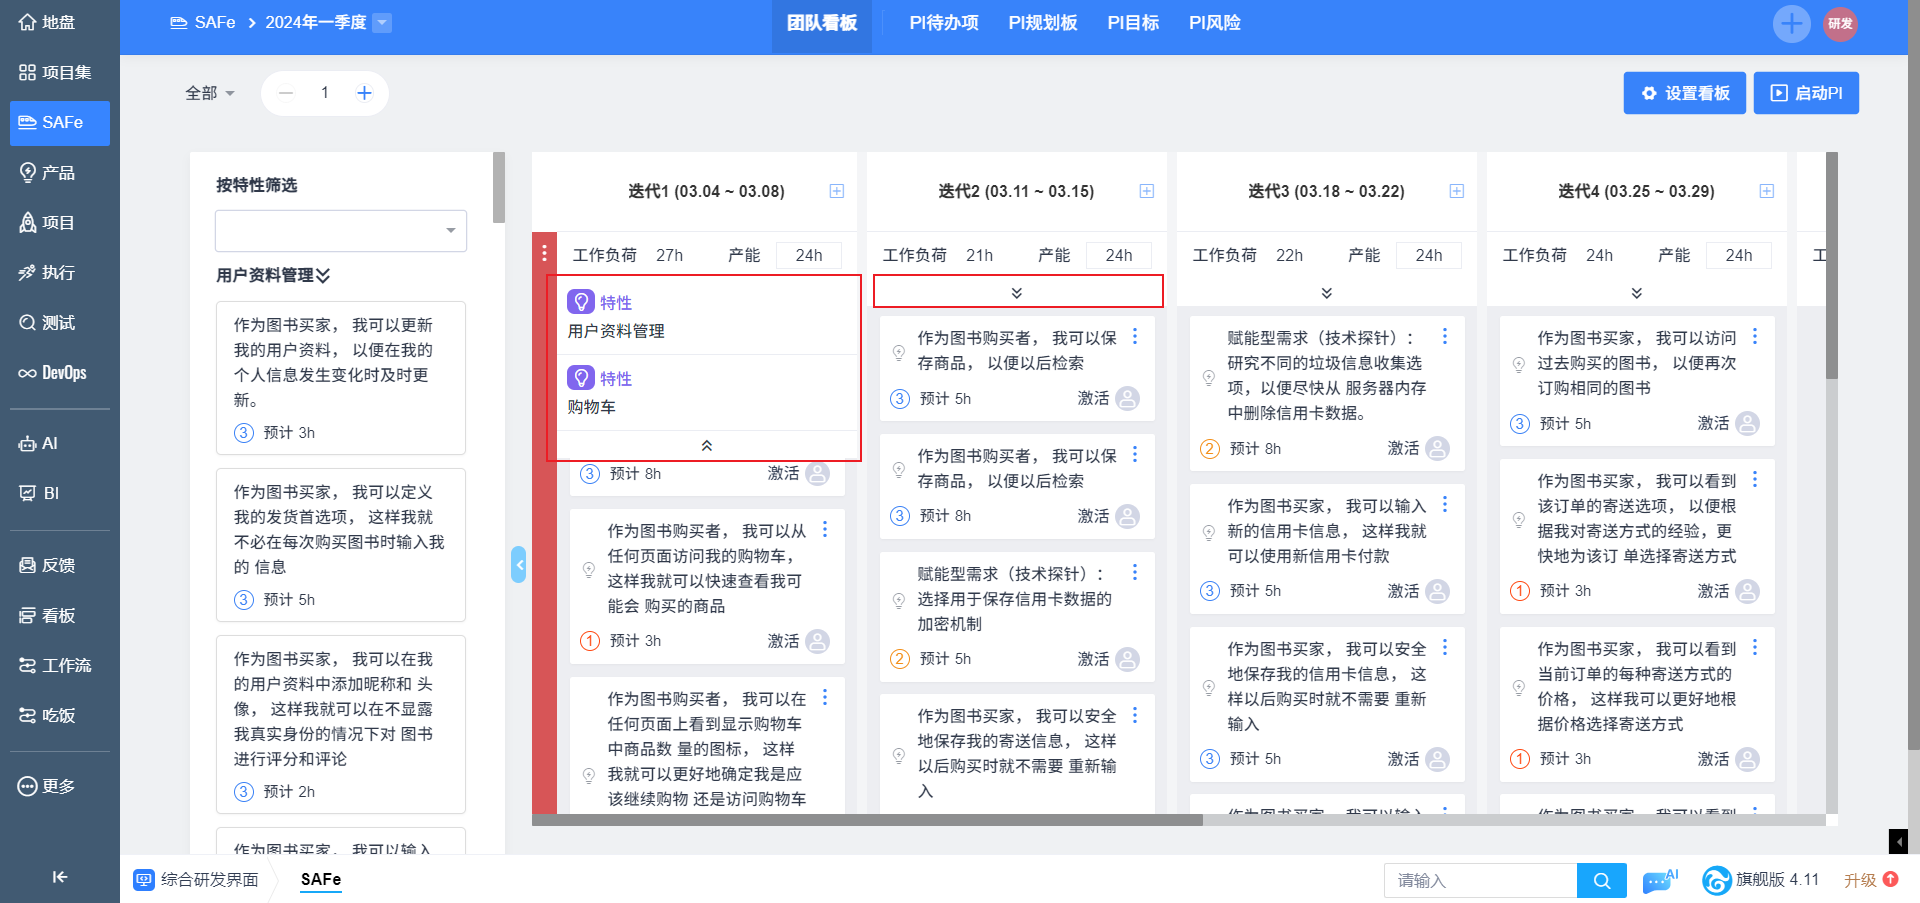Click the search magnifier button
Viewport: 1920px width, 903px height.
(1601, 881)
